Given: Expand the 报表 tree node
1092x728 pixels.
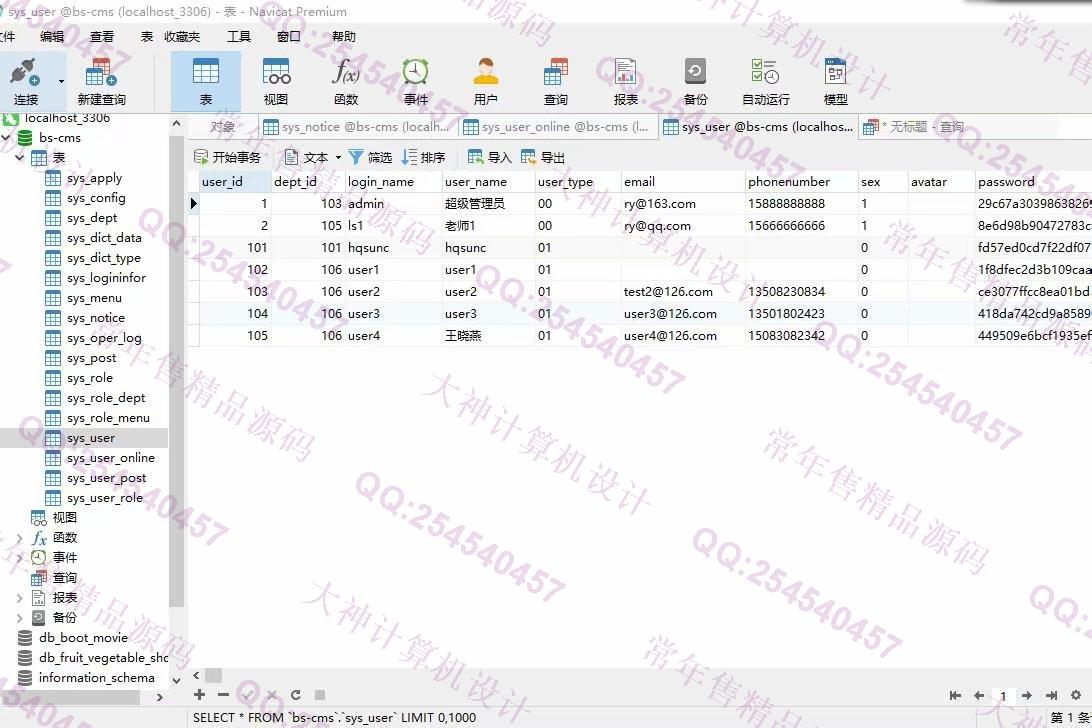Looking at the screenshot, I should point(20,598).
